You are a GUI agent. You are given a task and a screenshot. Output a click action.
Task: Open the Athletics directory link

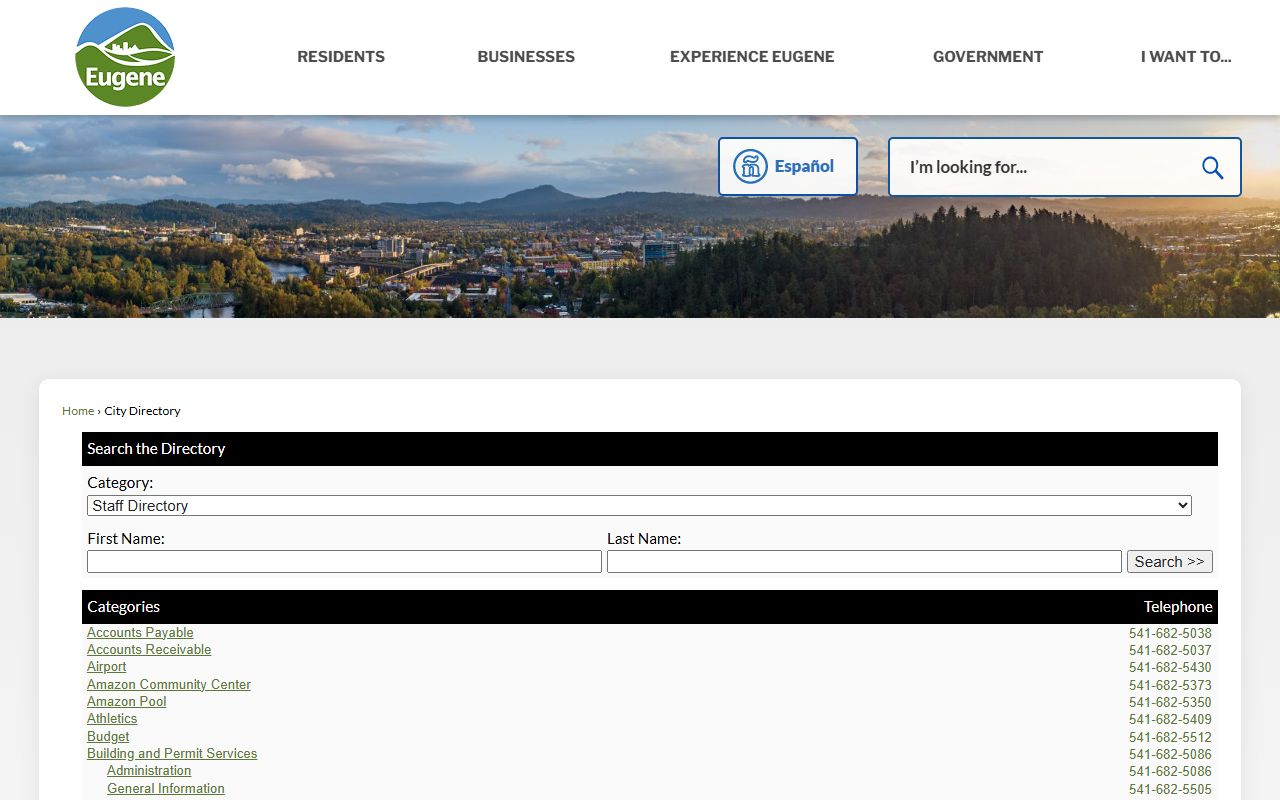click(112, 719)
